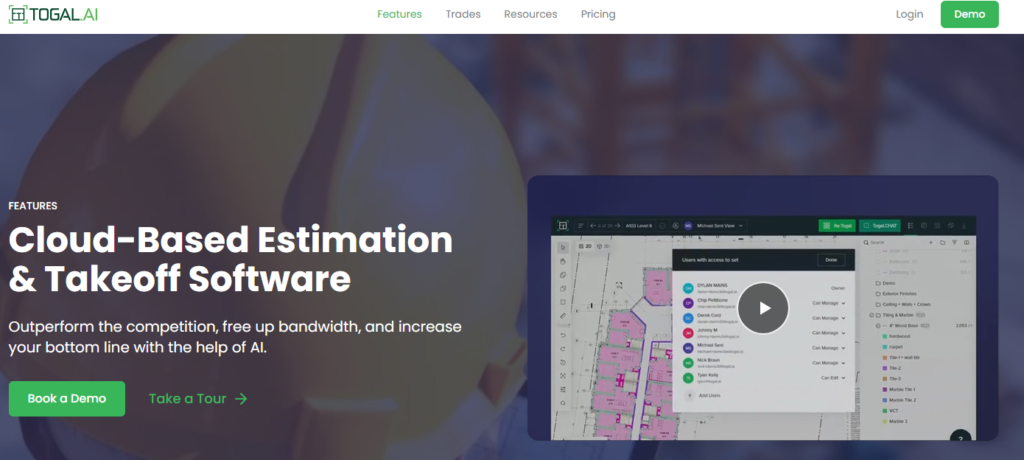Click the filter icon above the takeoff list
The width and height of the screenshot is (1024, 460).
click(x=954, y=243)
